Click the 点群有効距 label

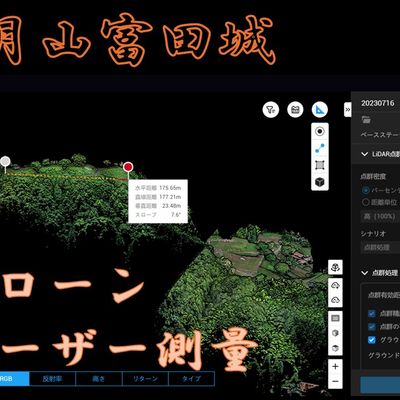tap(384, 295)
